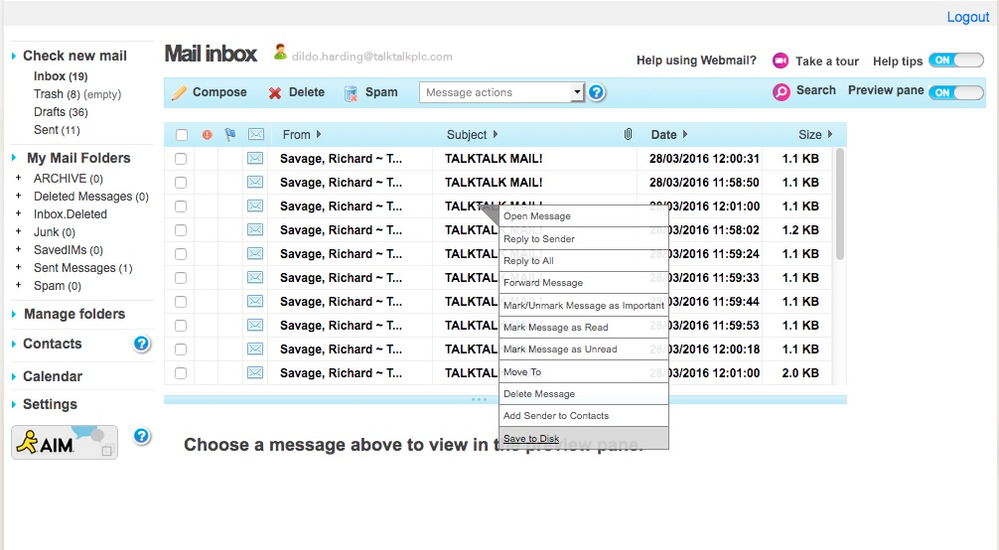Image resolution: width=999 pixels, height=550 pixels.
Task: Toggle the Preview pane ON switch
Action: [x=956, y=92]
